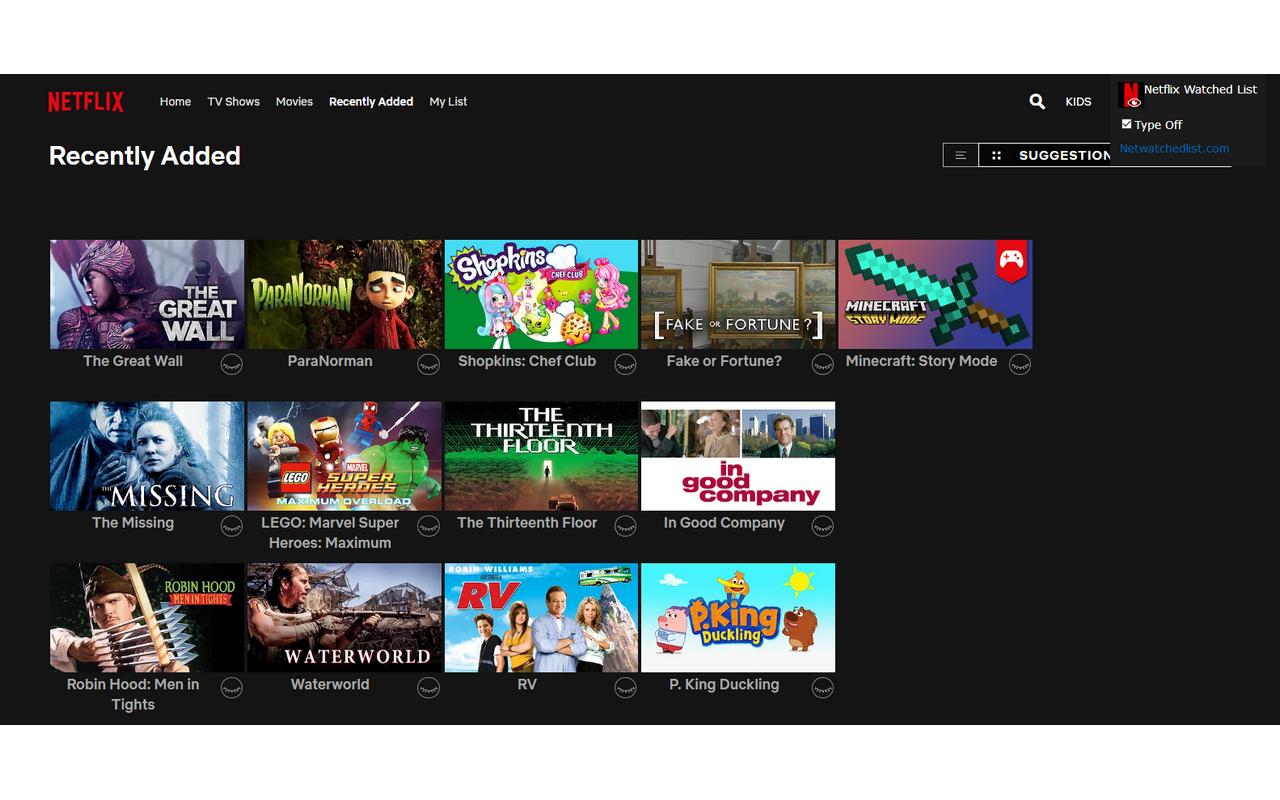Toggle watched eye for The Missing
1280x800 pixels.
coord(232,526)
